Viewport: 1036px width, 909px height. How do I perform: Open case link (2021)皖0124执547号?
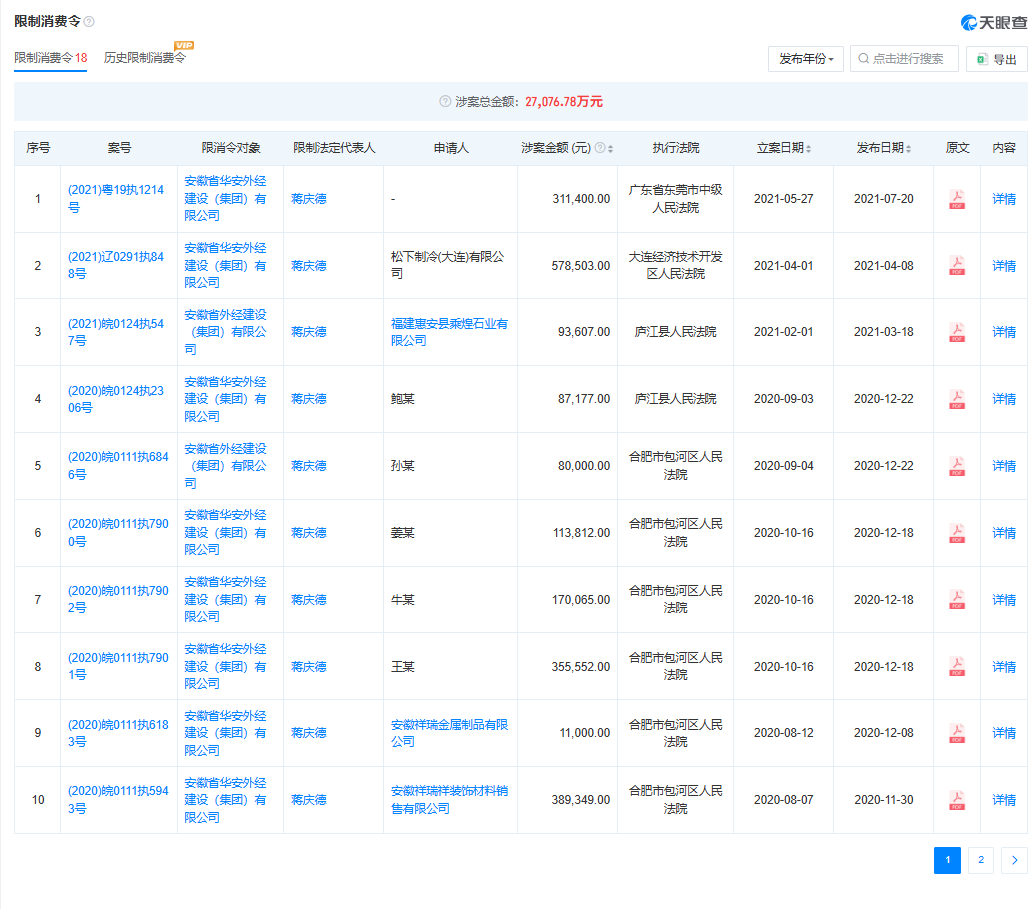pos(116,332)
